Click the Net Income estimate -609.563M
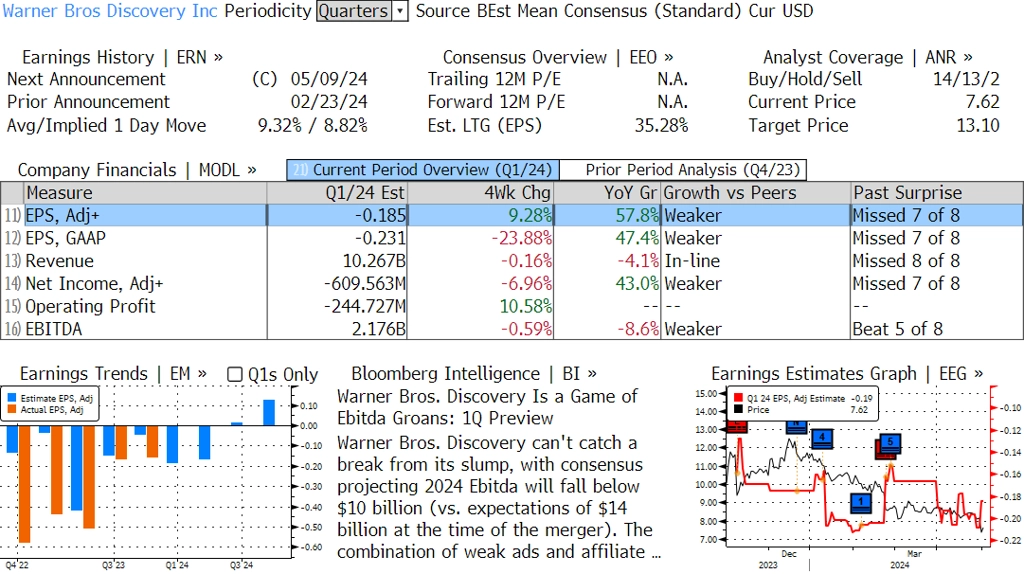Screen dimensions: 1024x574 tap(365, 284)
